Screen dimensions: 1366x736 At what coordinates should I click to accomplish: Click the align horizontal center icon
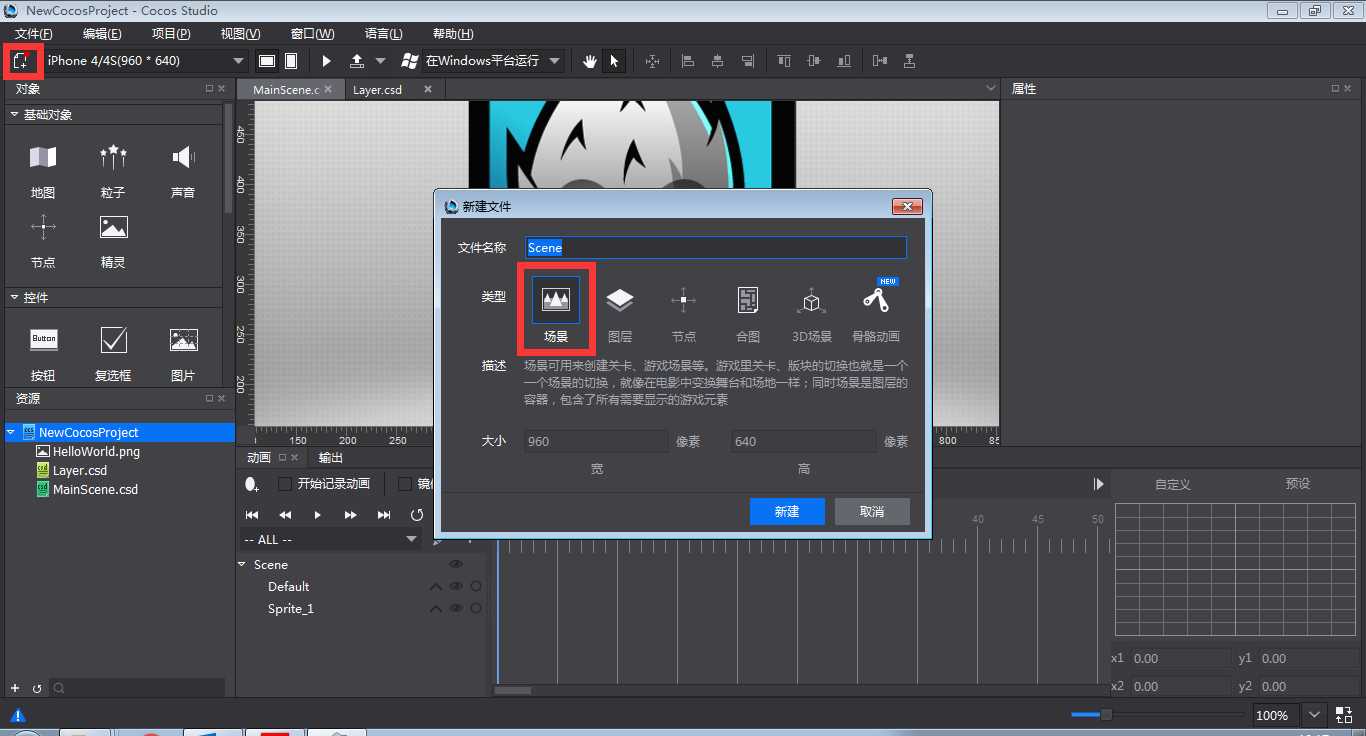click(x=718, y=61)
